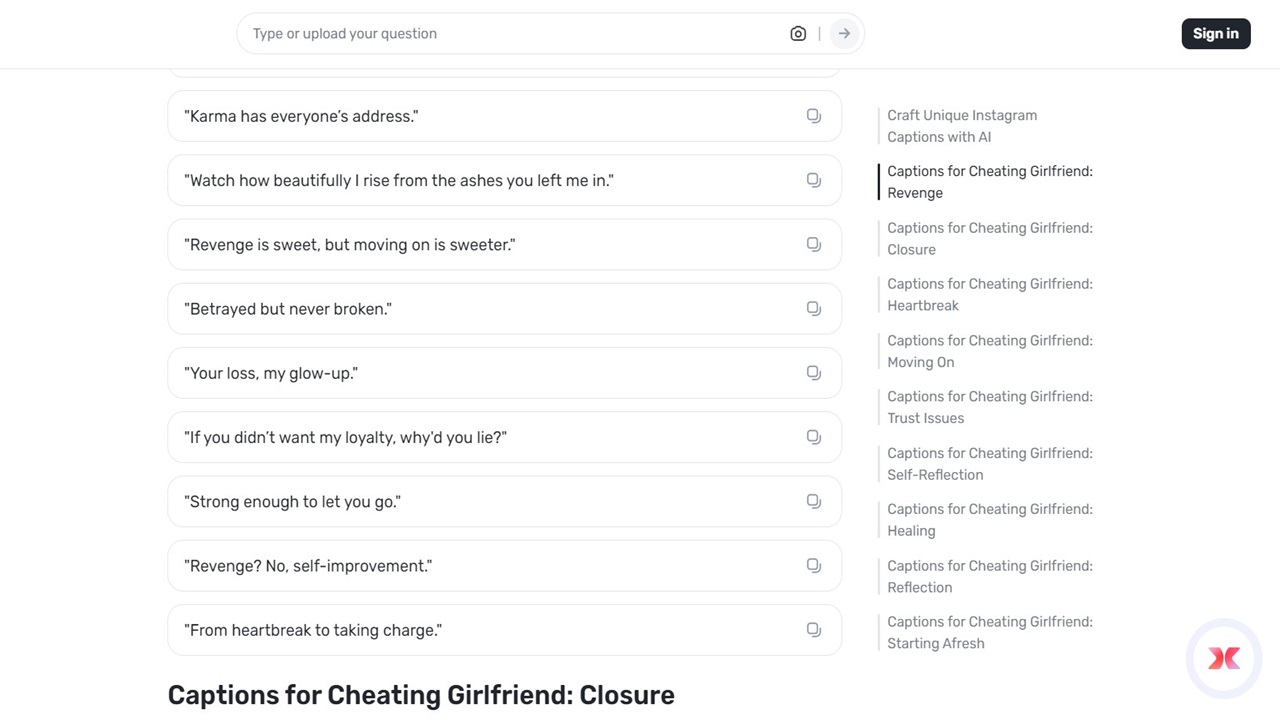The height and width of the screenshot is (720, 1280).
Task: Go to the Closure captions section link
Action: click(989, 239)
